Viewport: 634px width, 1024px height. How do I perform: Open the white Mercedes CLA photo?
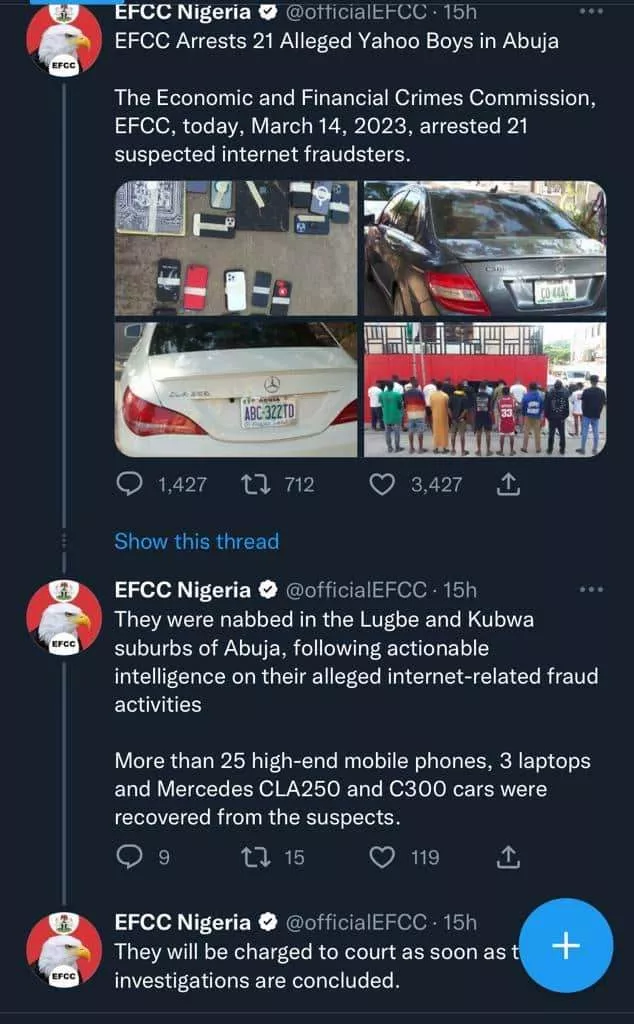coord(236,389)
